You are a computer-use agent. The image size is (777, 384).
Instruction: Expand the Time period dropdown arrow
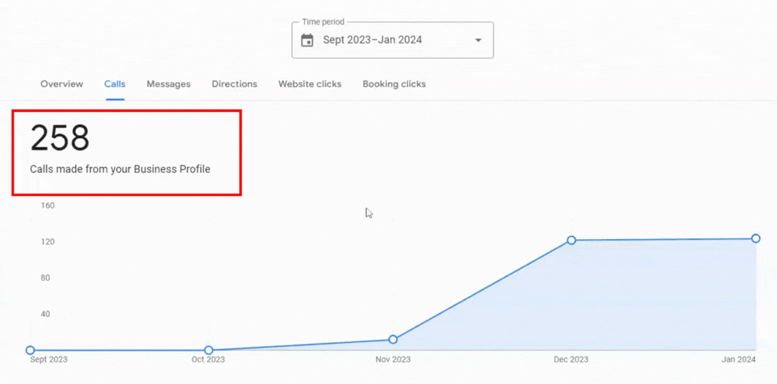coord(478,40)
